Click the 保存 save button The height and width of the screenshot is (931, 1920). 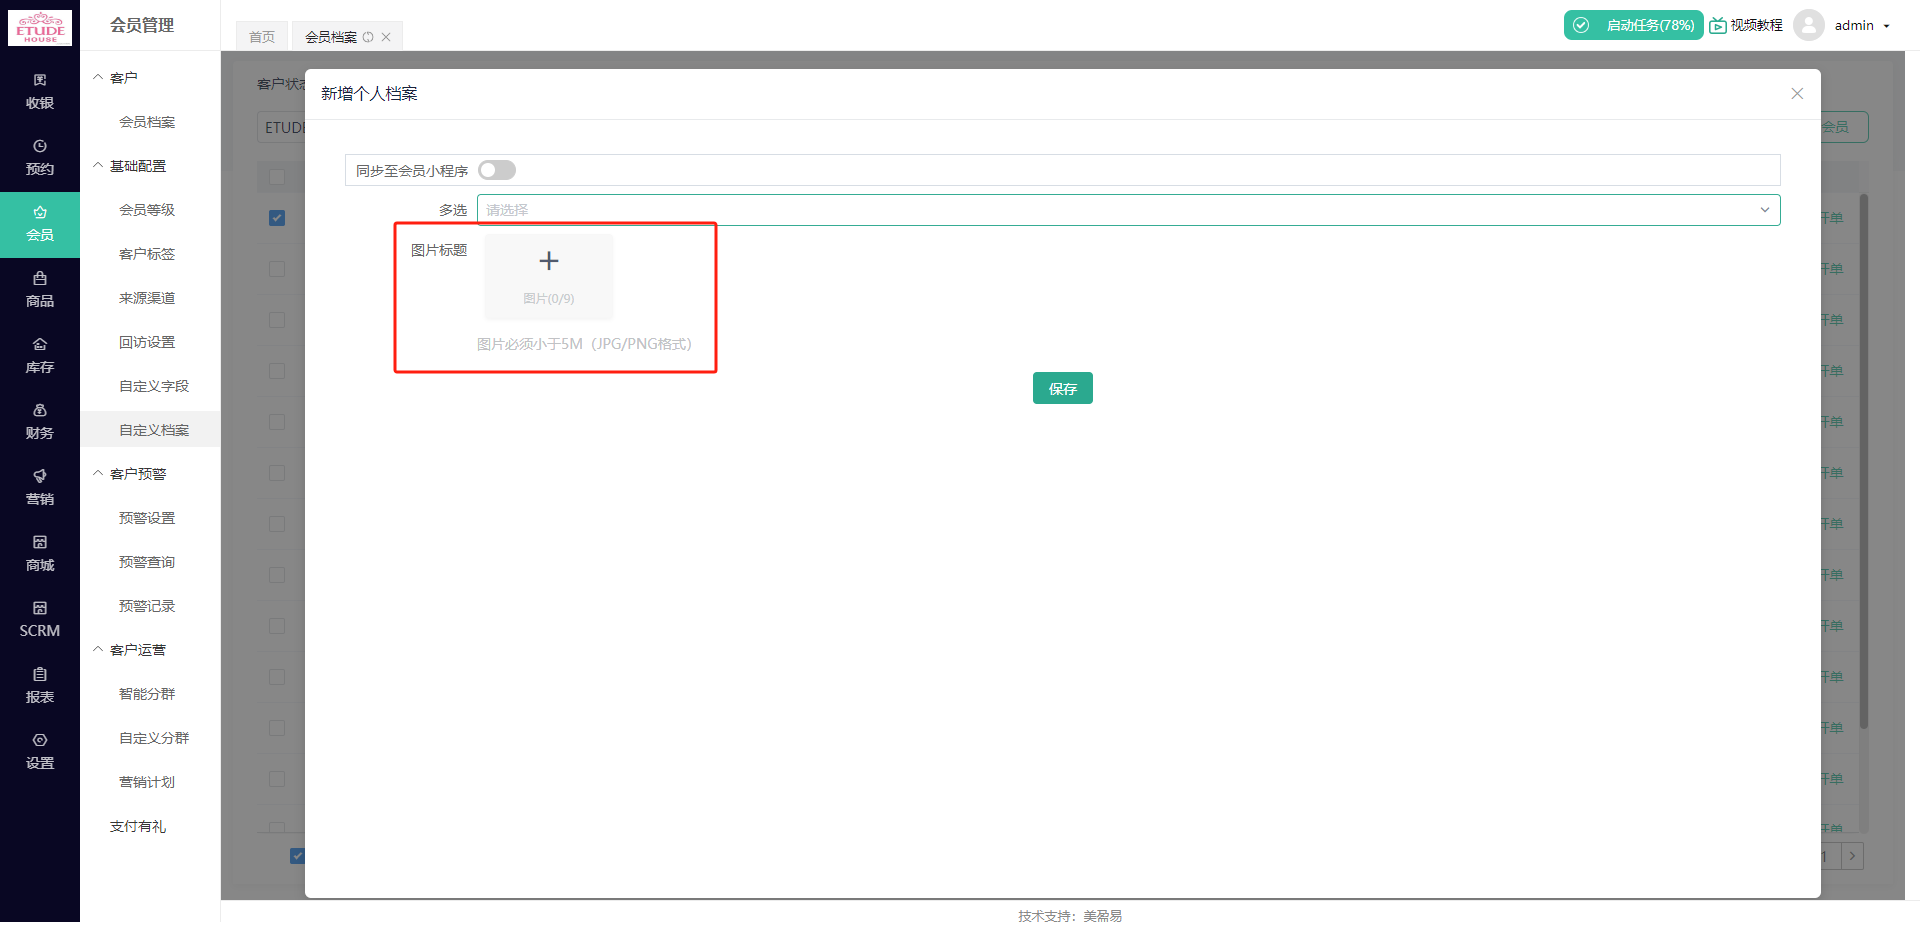point(1062,388)
